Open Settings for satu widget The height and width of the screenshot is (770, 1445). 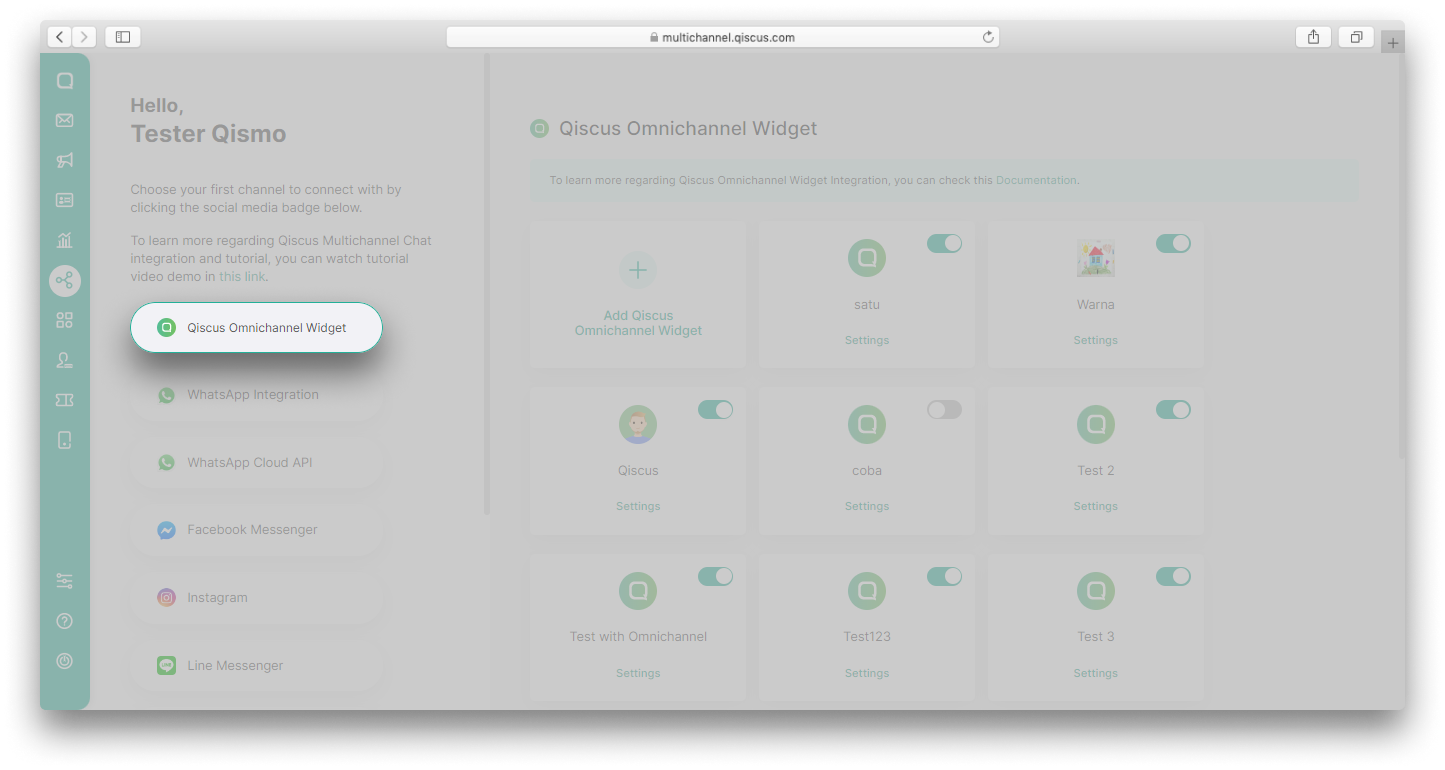pos(867,340)
